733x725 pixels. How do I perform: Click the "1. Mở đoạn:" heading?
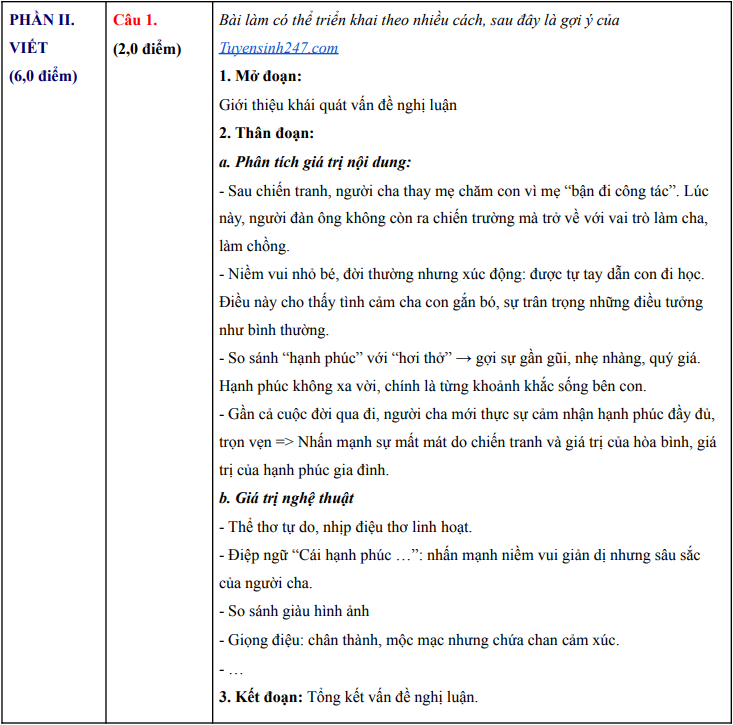click(261, 77)
